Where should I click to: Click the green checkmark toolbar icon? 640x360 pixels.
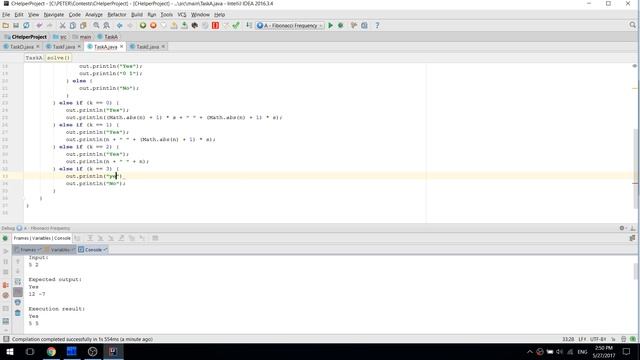236,25
